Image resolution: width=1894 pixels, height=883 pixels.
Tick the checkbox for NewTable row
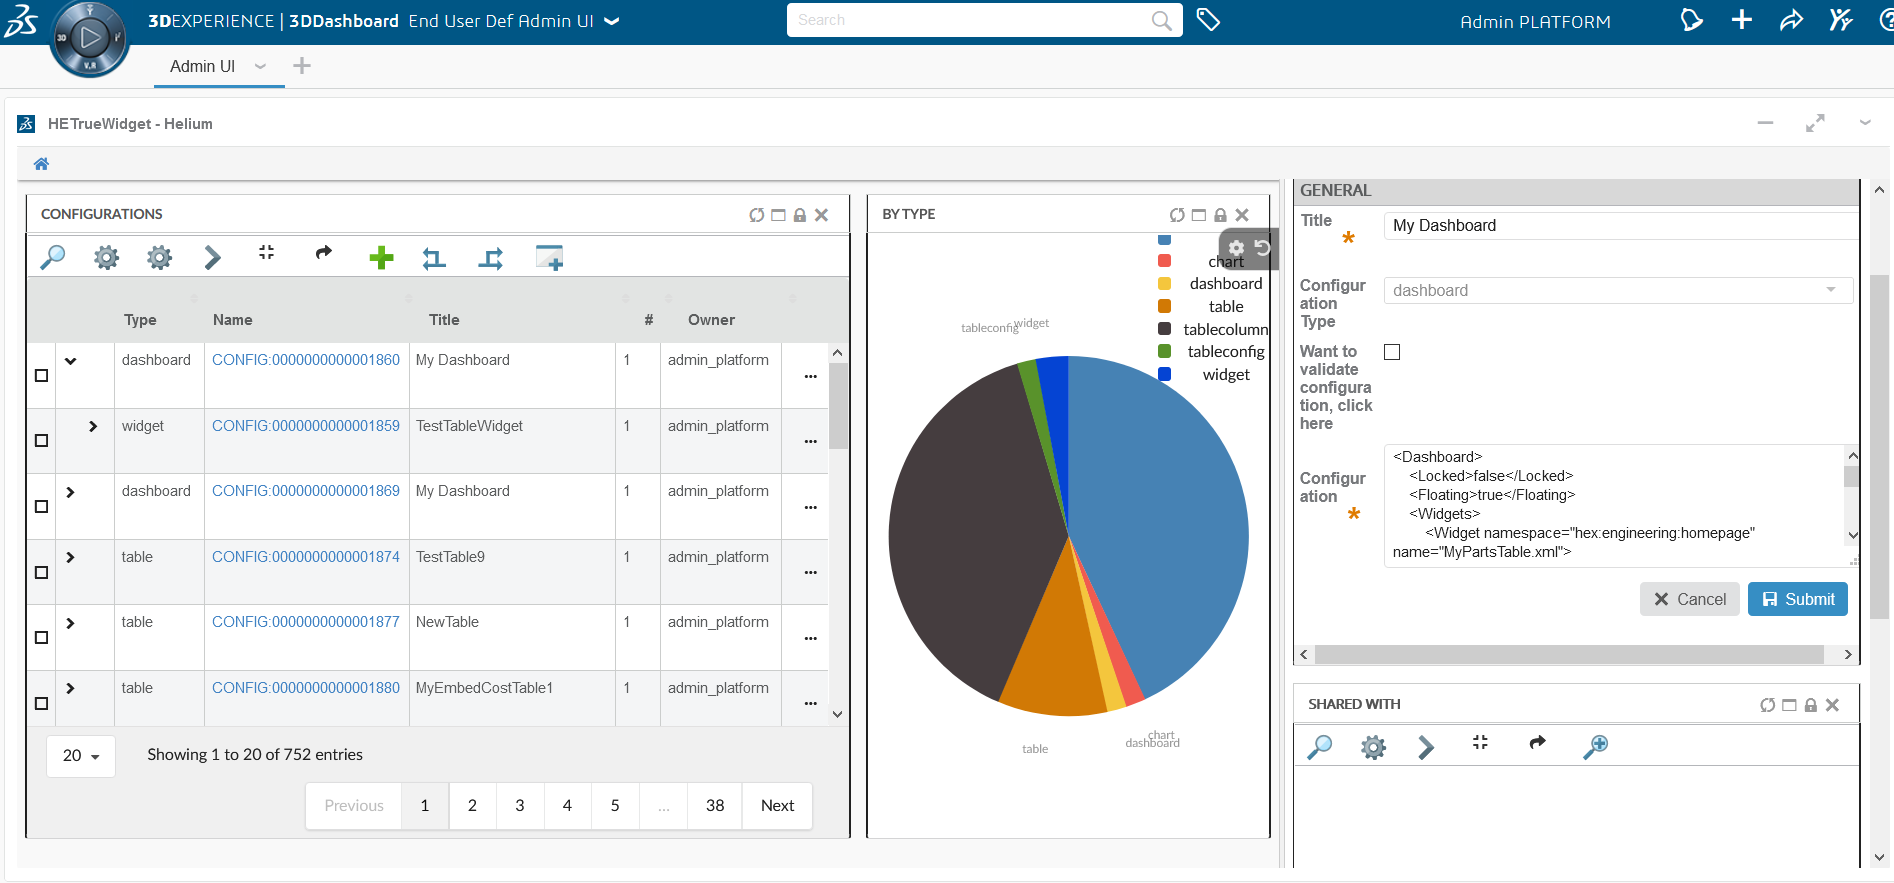click(x=41, y=637)
